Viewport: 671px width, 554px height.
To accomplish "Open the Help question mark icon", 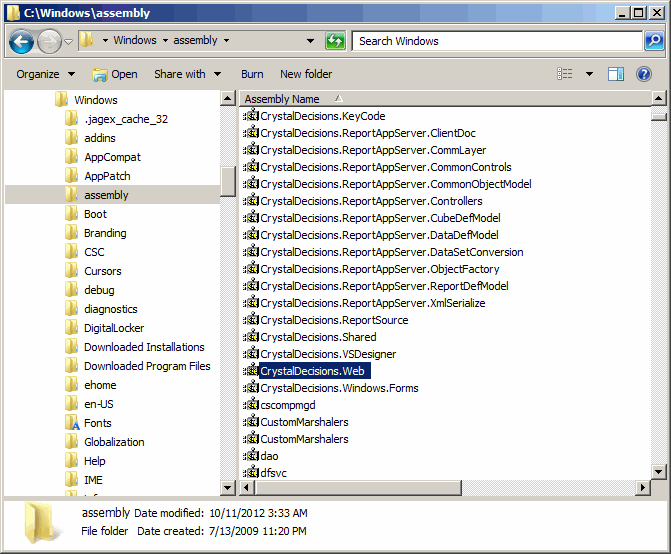I will pos(643,74).
